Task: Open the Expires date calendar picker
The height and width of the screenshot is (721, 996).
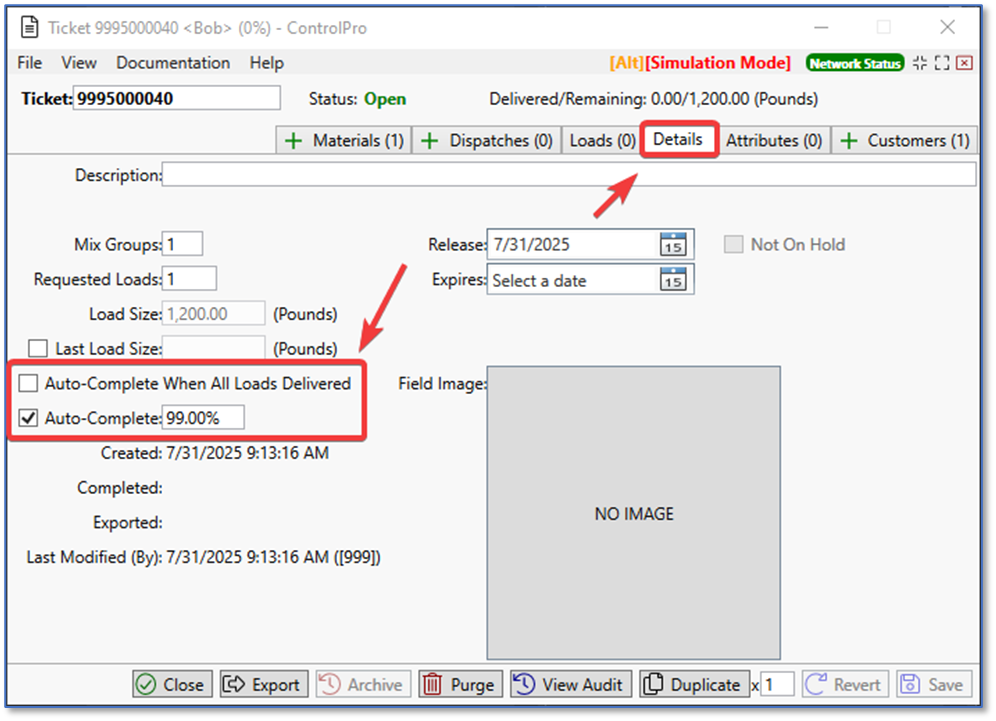Action: point(673,280)
